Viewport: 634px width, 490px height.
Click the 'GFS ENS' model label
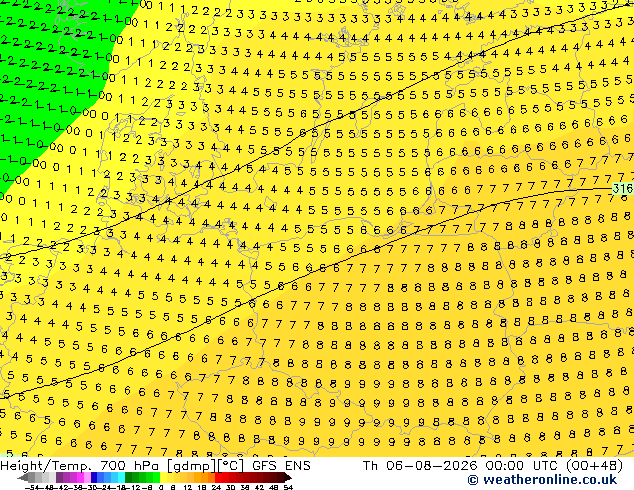click(x=281, y=466)
